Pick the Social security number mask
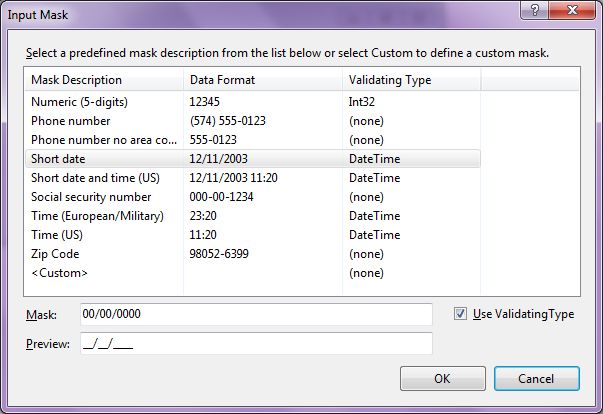 pos(253,196)
